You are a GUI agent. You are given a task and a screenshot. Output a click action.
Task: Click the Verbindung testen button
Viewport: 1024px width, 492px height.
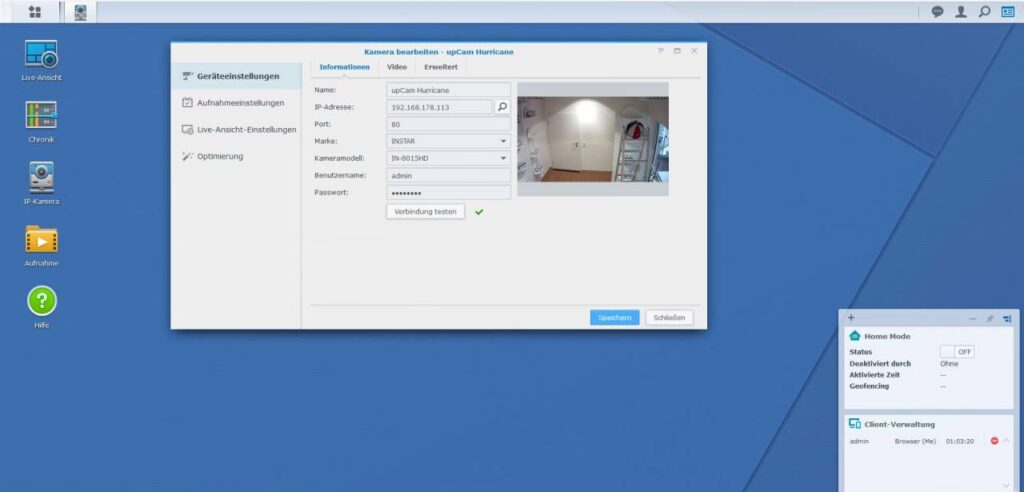click(425, 212)
